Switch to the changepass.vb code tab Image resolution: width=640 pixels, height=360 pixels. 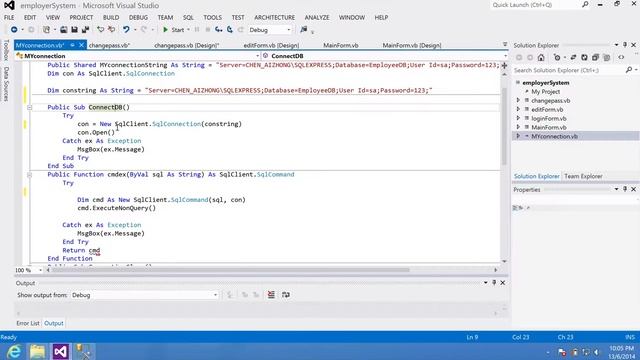[x=109, y=45]
